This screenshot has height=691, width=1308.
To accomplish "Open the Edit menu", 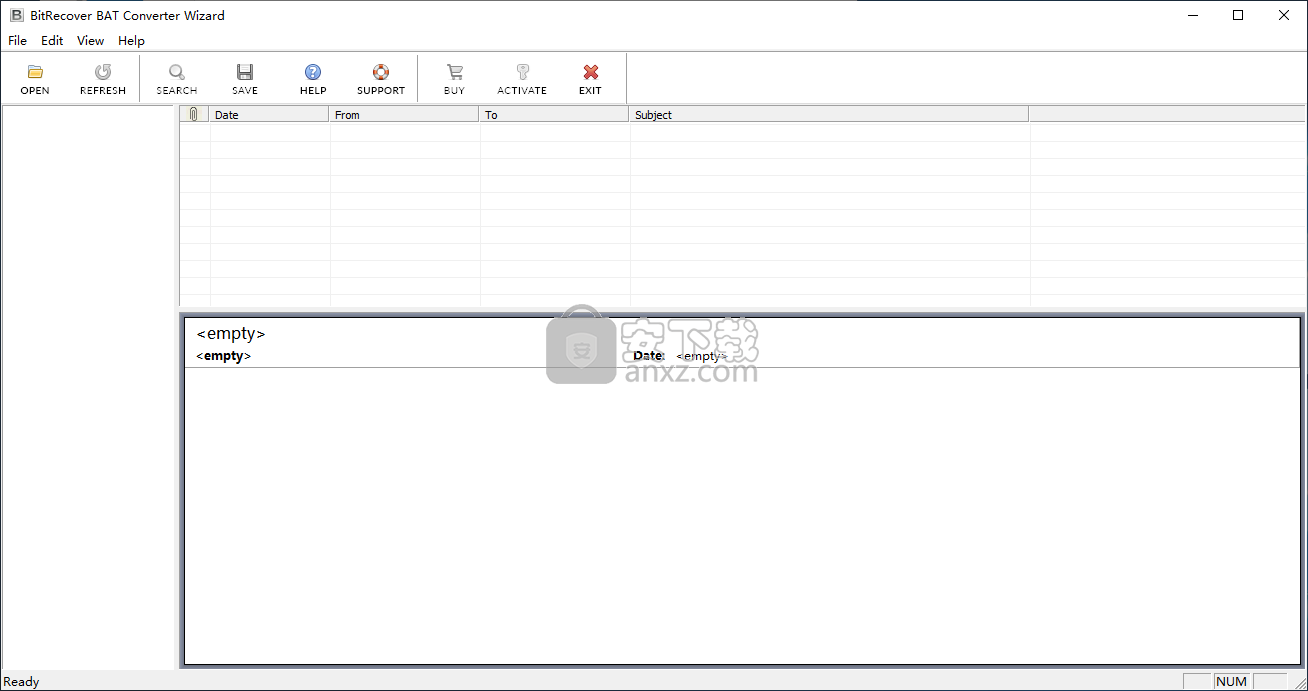I will pos(52,41).
